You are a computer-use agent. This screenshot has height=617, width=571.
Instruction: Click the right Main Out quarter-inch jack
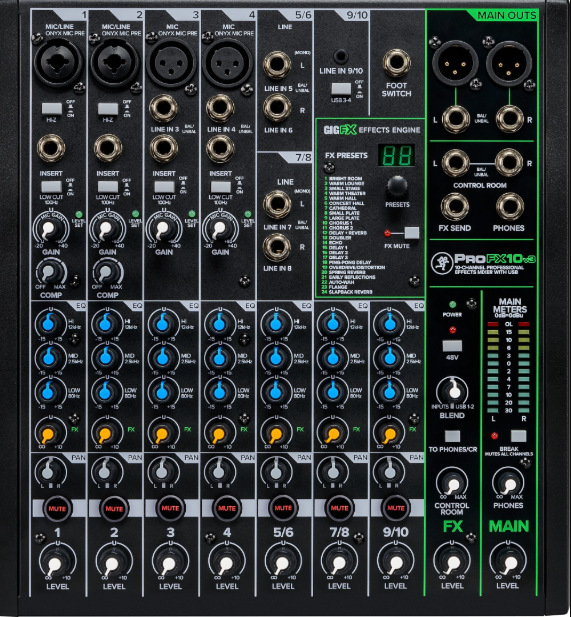[x=509, y=119]
